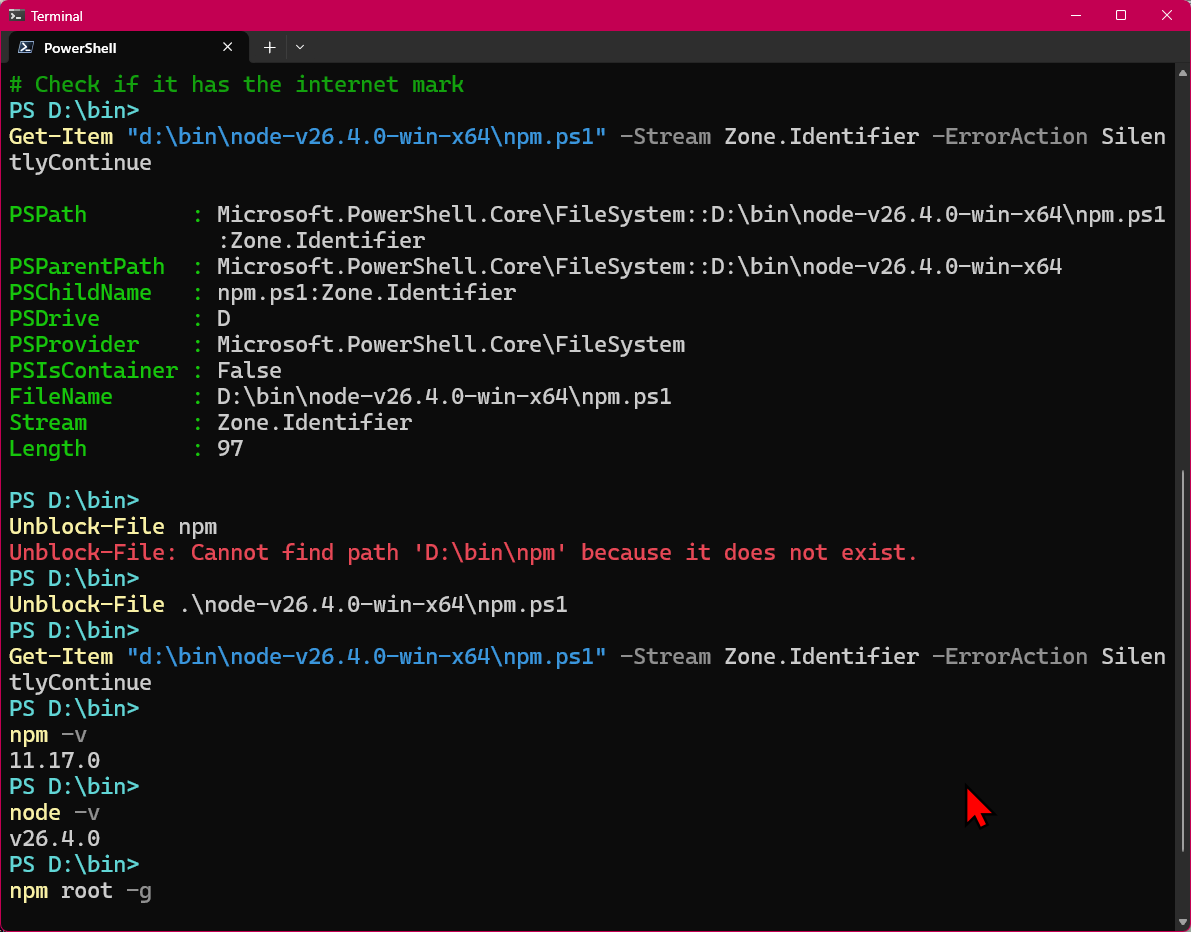
Task: Click the red "Cannot find path" error message
Action: (x=463, y=552)
